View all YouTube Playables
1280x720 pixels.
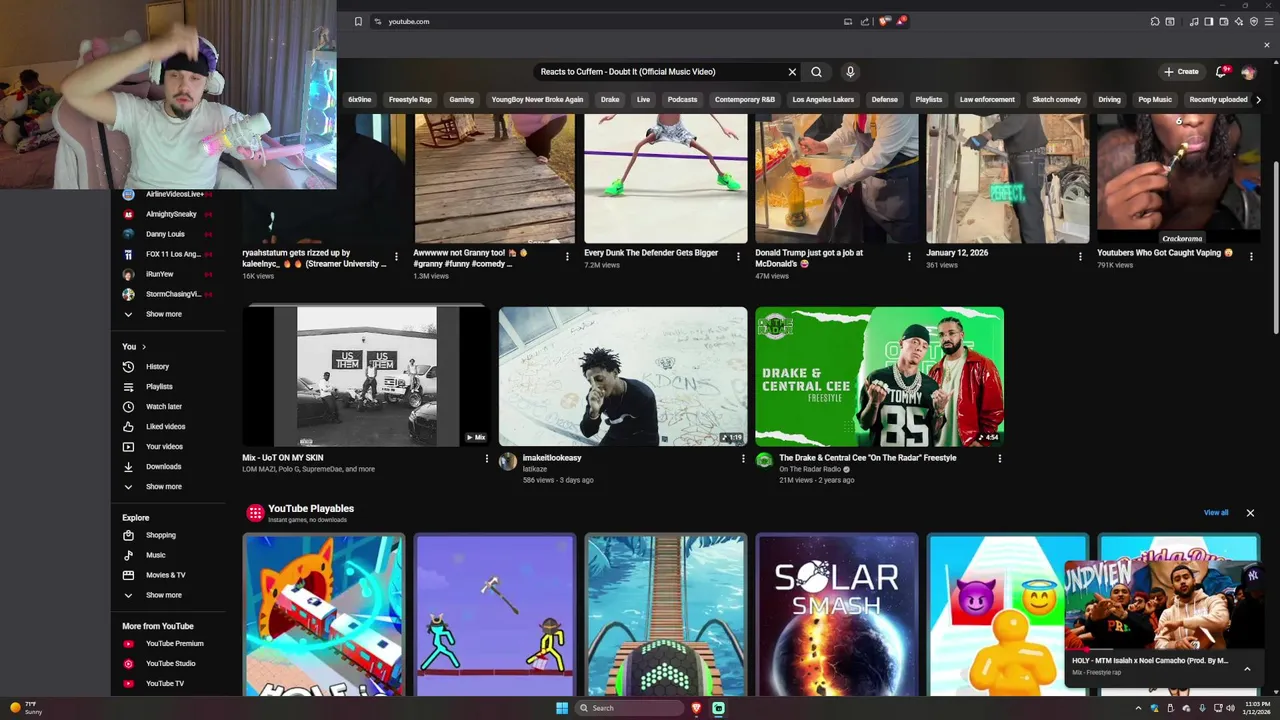point(1216,513)
